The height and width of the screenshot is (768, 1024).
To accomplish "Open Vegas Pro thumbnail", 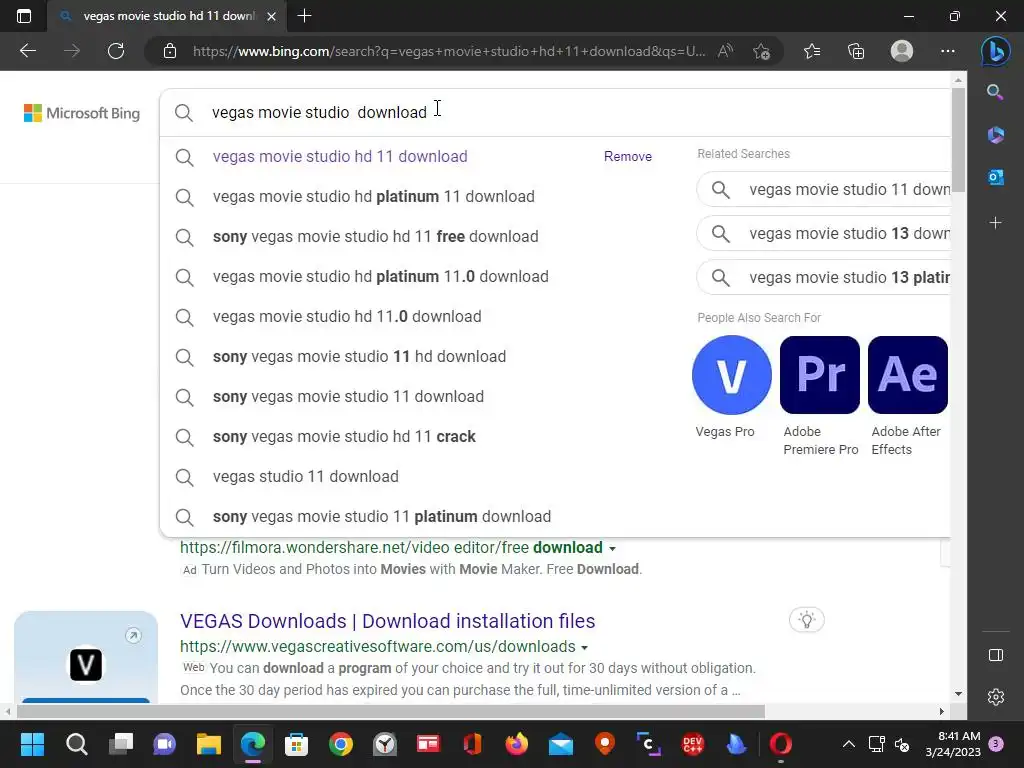I will click(731, 375).
